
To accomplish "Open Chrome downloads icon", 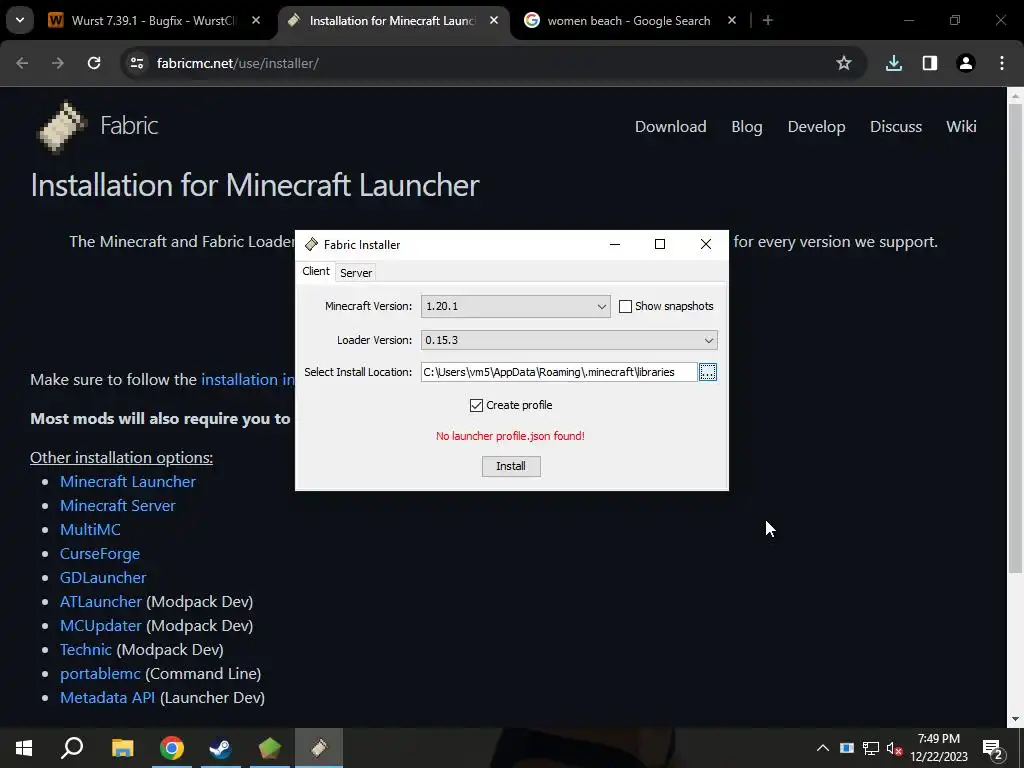I will click(x=894, y=63).
